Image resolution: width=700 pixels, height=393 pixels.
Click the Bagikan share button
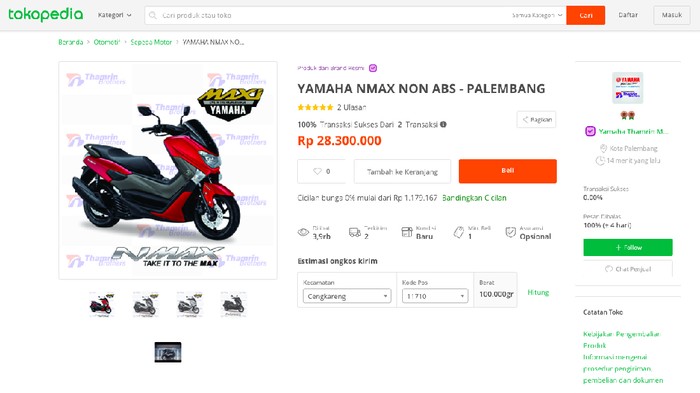point(536,120)
